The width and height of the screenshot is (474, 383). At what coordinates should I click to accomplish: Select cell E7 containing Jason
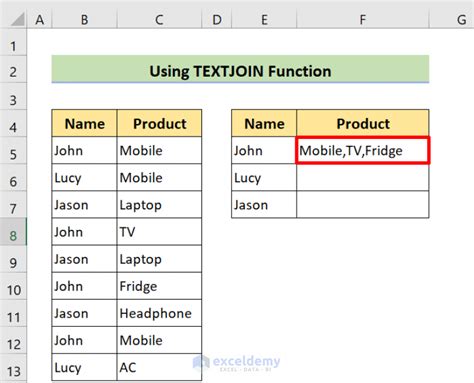(x=264, y=205)
